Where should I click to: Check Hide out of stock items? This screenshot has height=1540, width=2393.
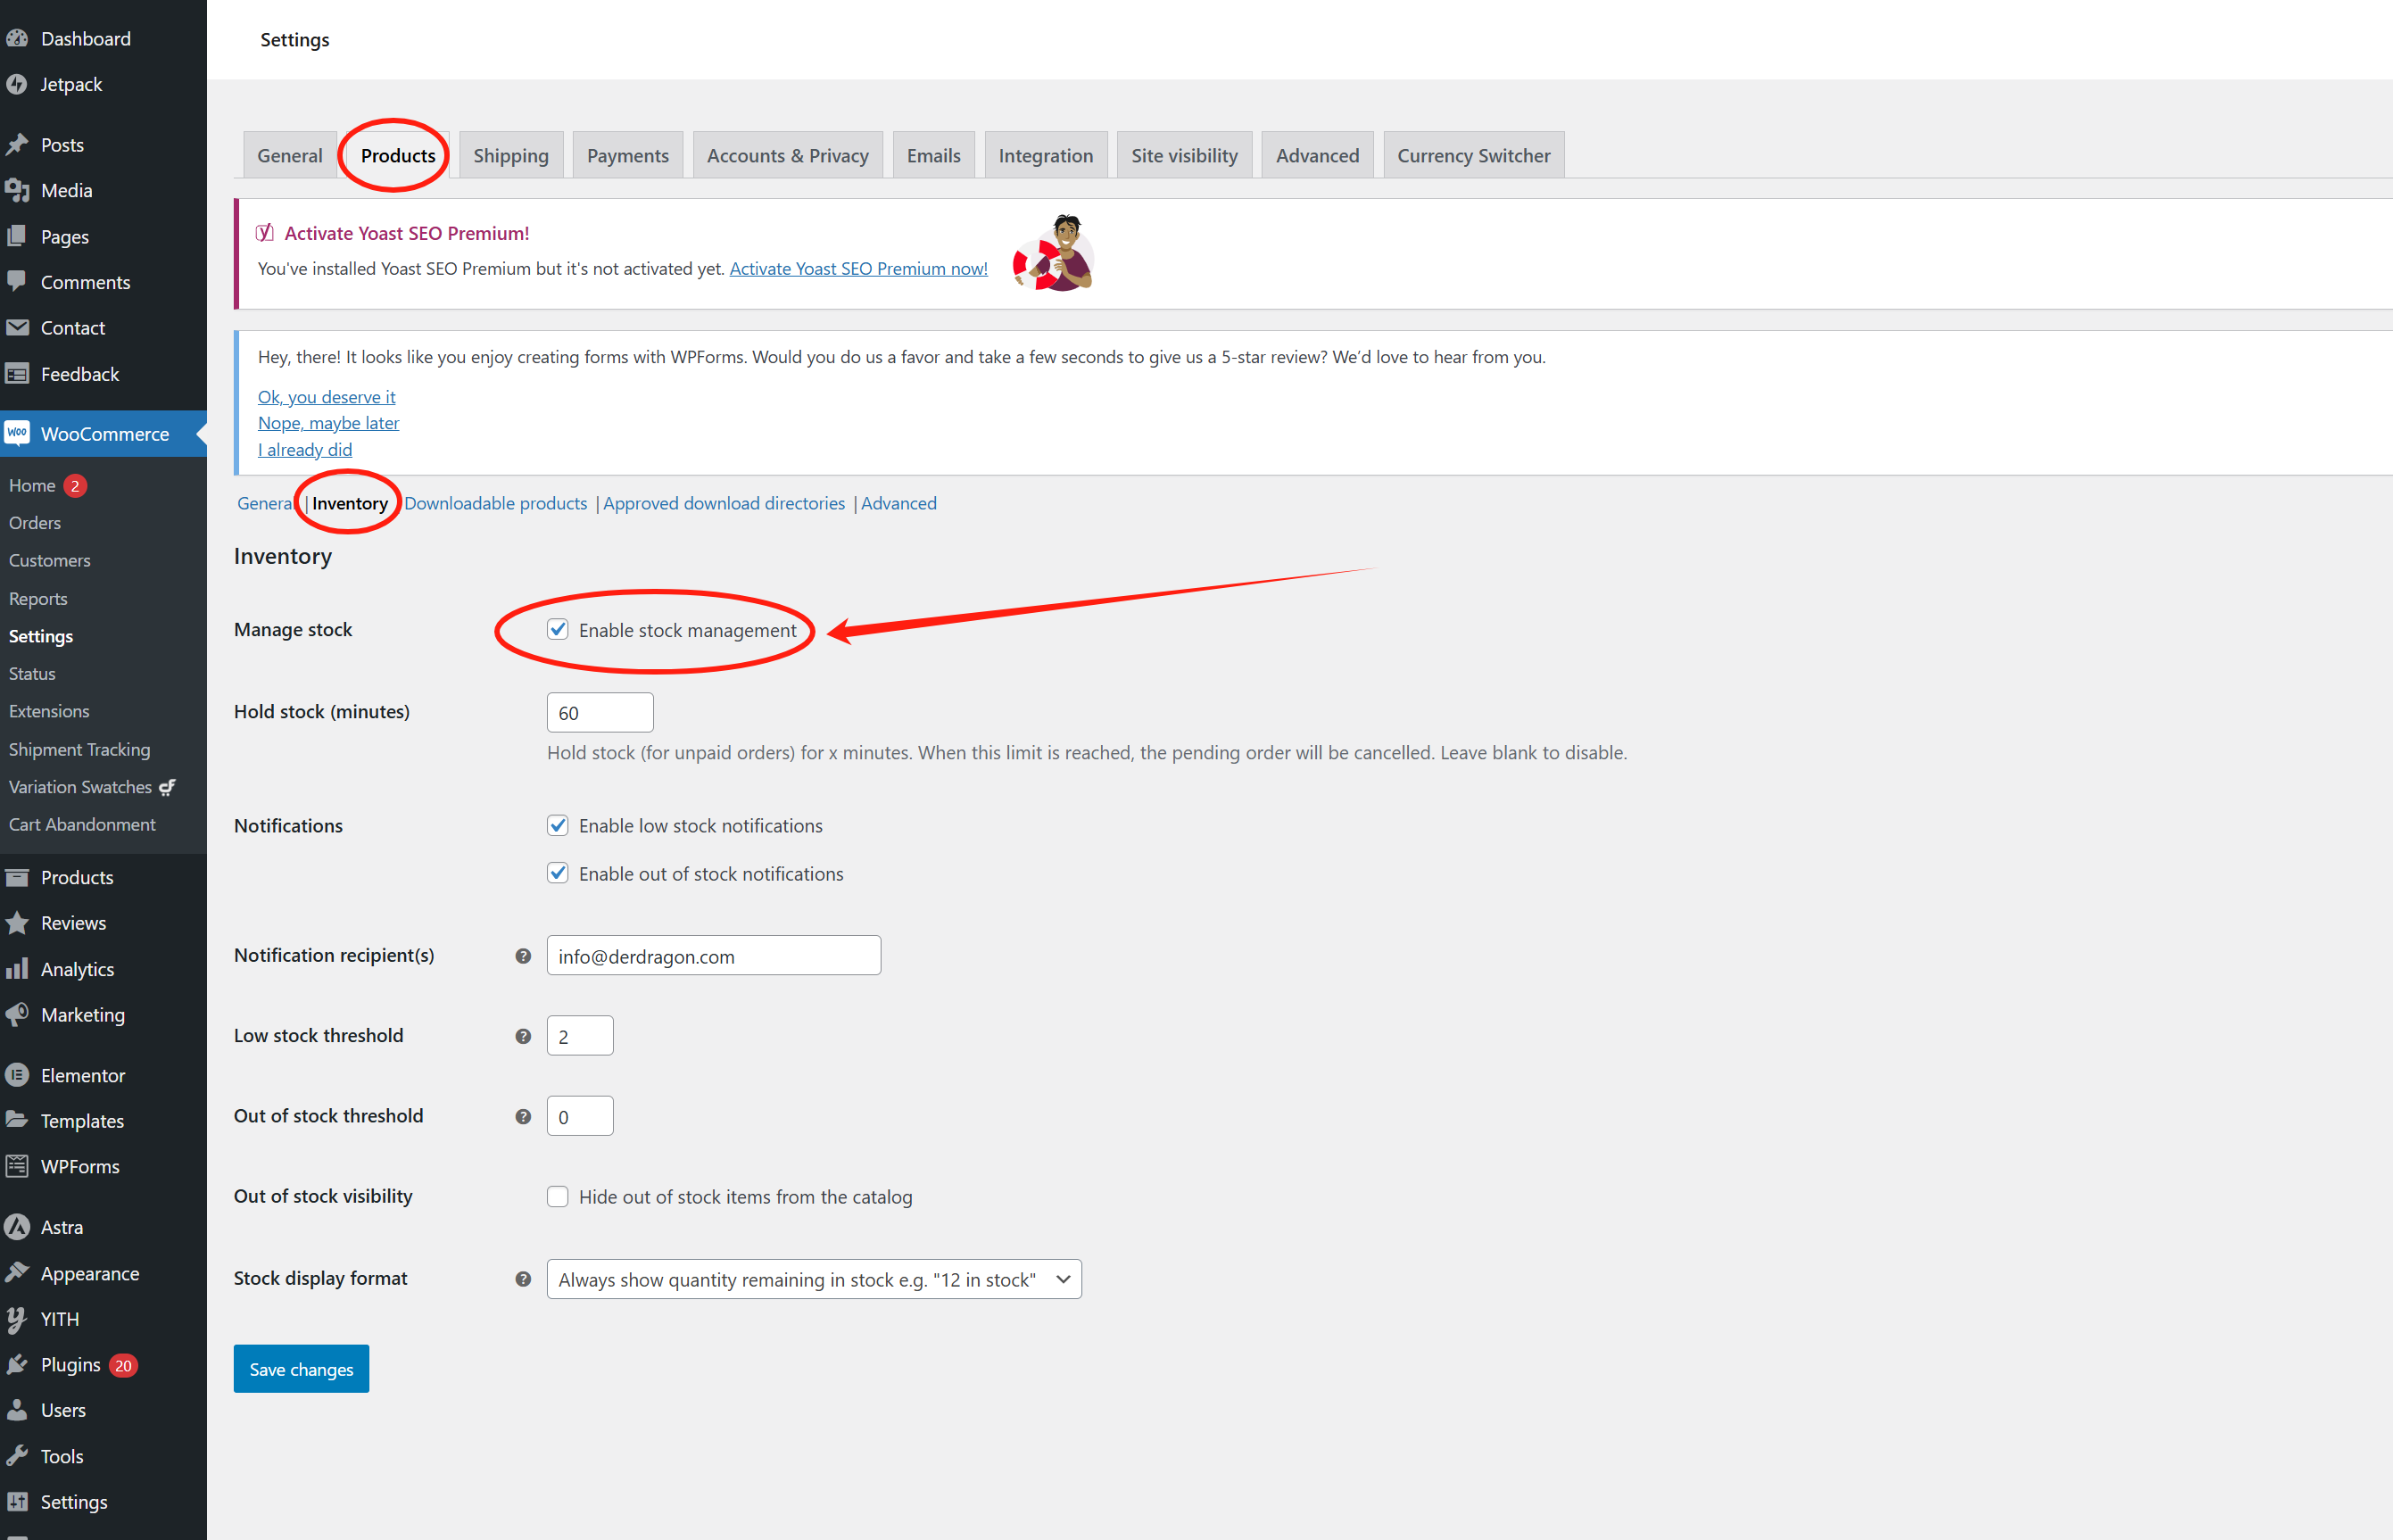tap(558, 1197)
